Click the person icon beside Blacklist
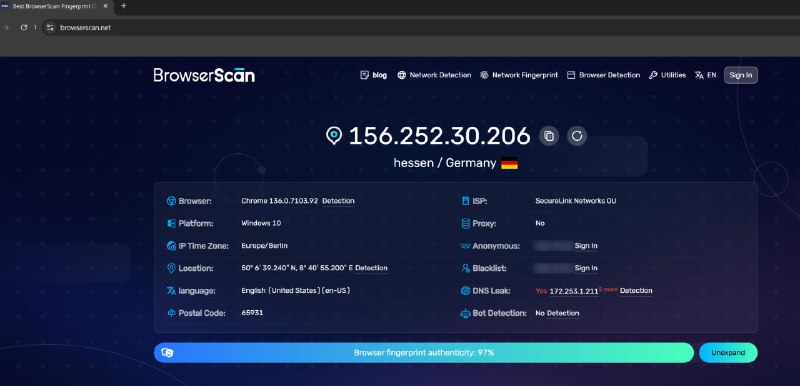 coord(465,268)
